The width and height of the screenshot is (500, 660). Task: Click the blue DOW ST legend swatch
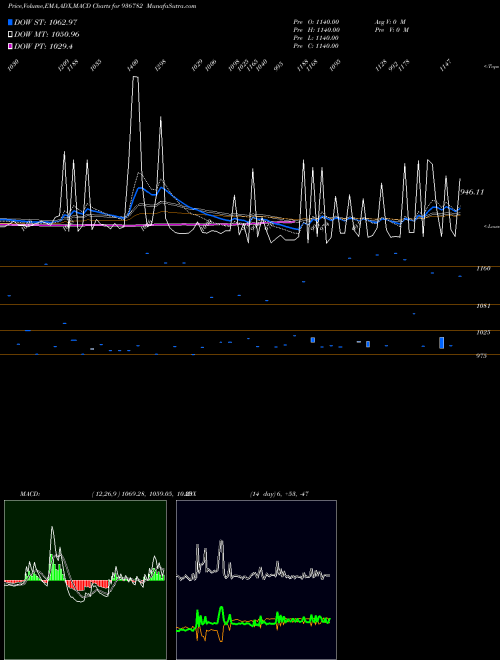click(x=10, y=22)
